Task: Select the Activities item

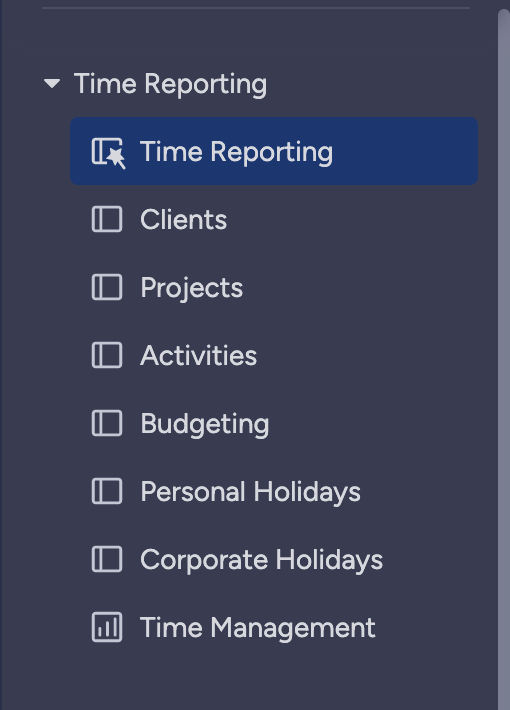Action: pyautogui.click(x=198, y=355)
